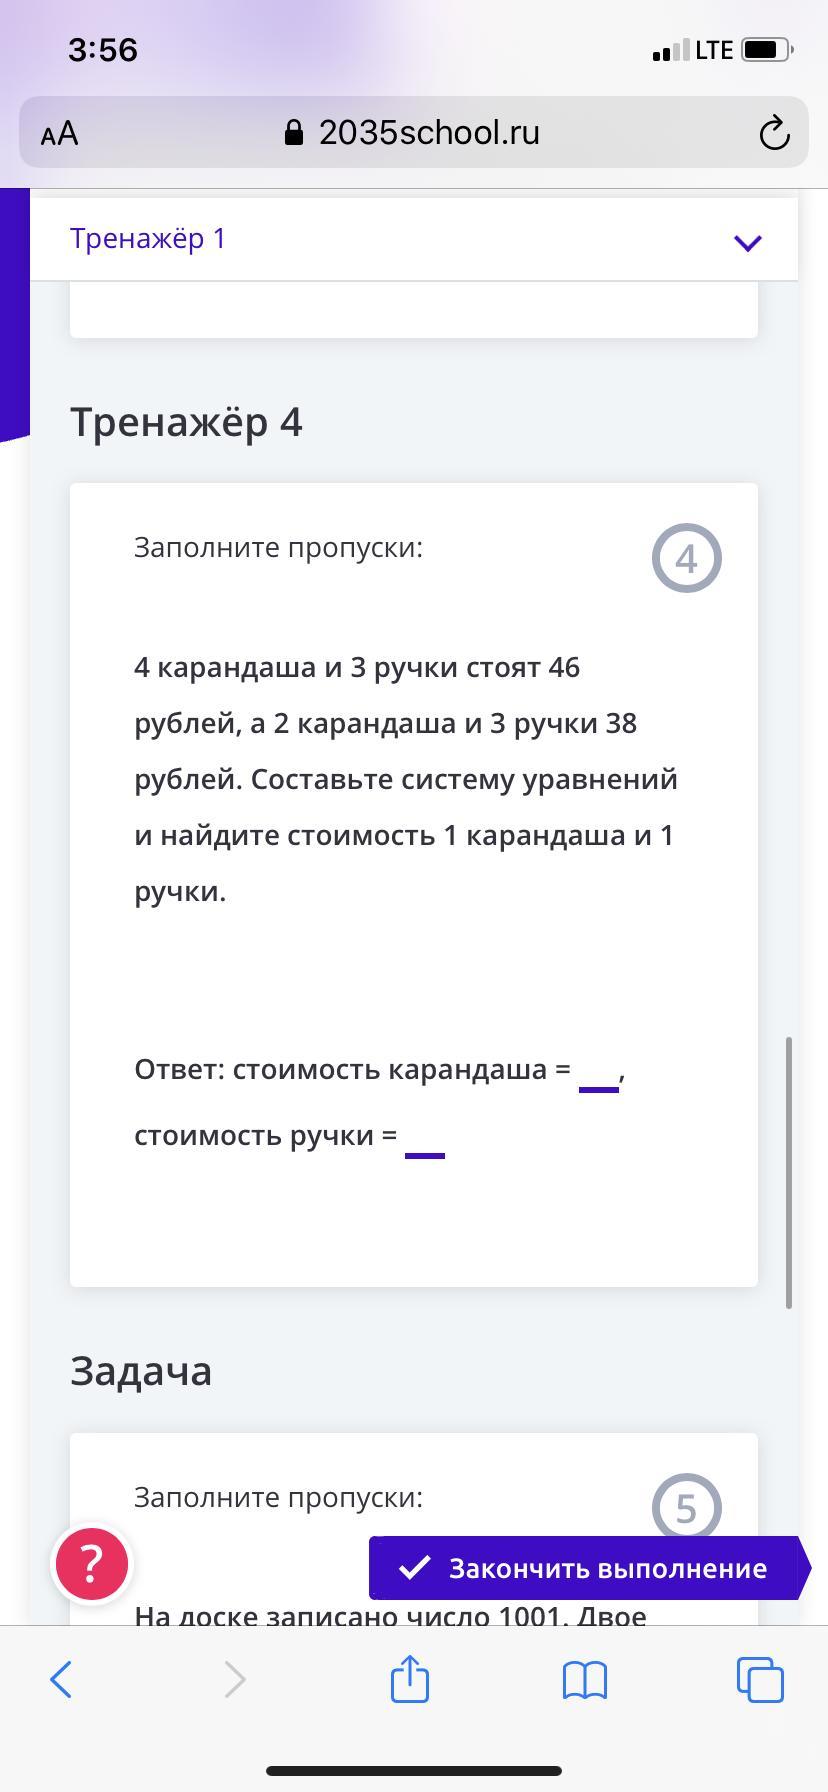
Task: Open the tabs overview icon
Action: (760, 1679)
